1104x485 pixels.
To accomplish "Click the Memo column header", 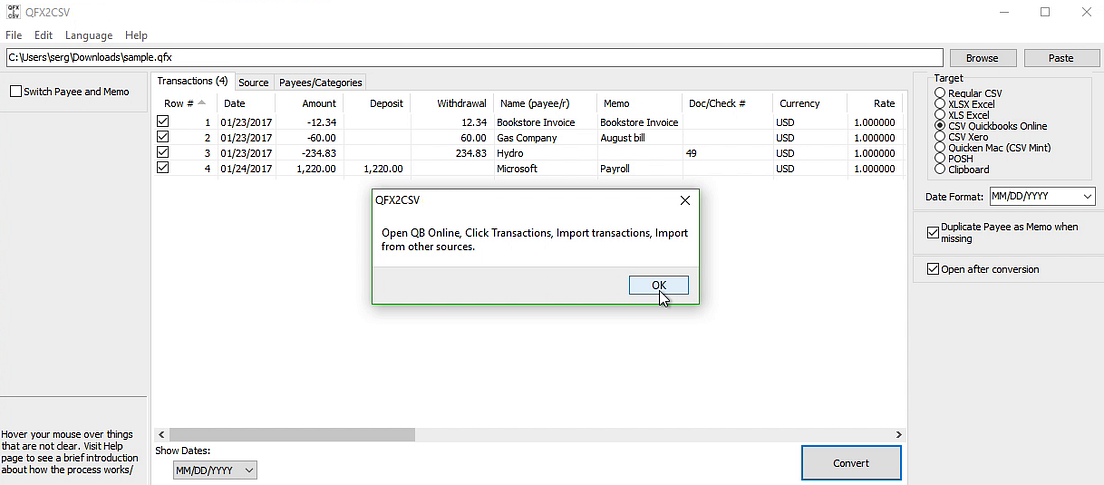I will (x=639, y=103).
